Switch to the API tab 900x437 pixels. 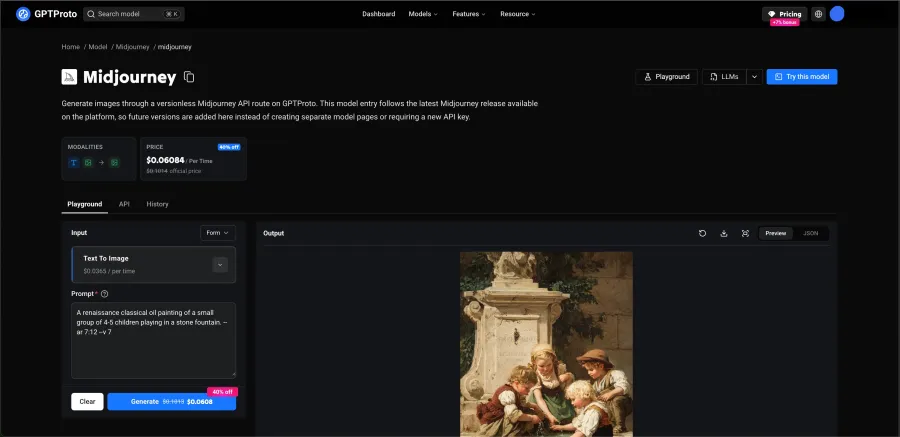point(124,204)
